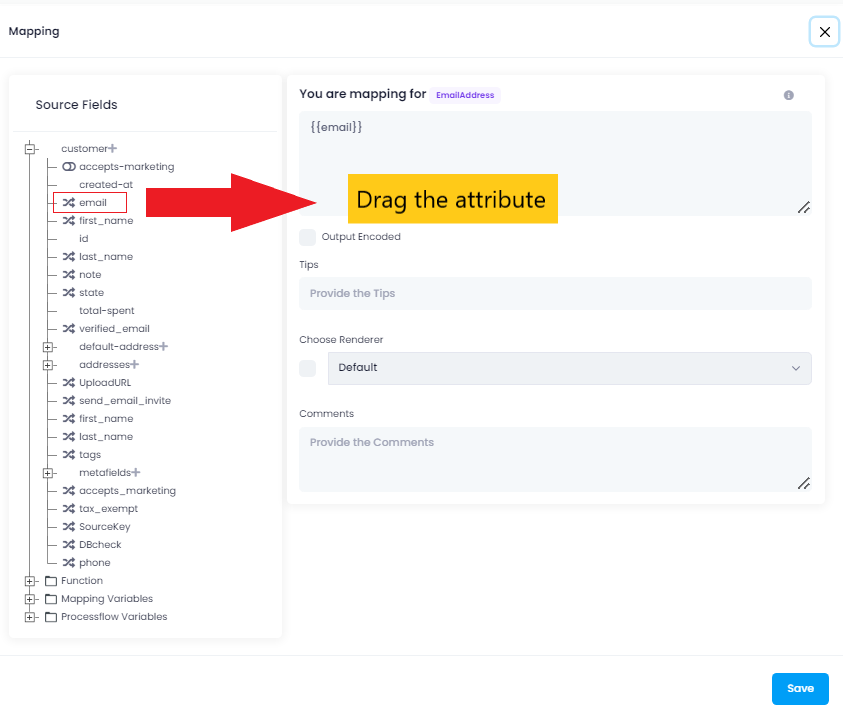
Task: Close the Mapping dialog
Action: pyautogui.click(x=825, y=32)
